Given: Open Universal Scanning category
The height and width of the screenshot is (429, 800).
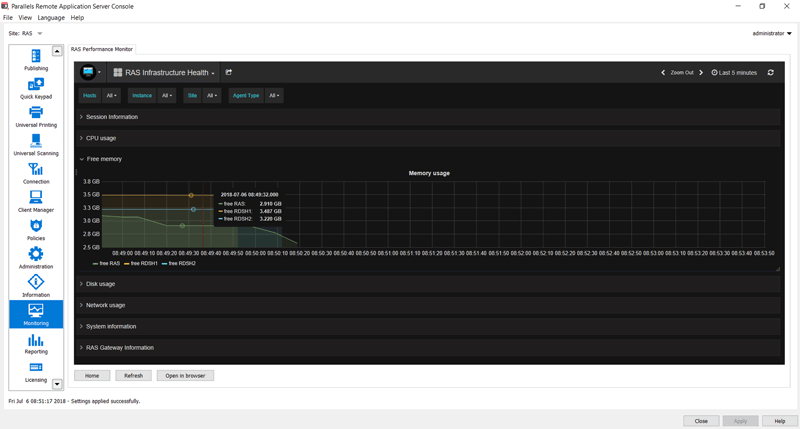Looking at the screenshot, I should 36,145.
